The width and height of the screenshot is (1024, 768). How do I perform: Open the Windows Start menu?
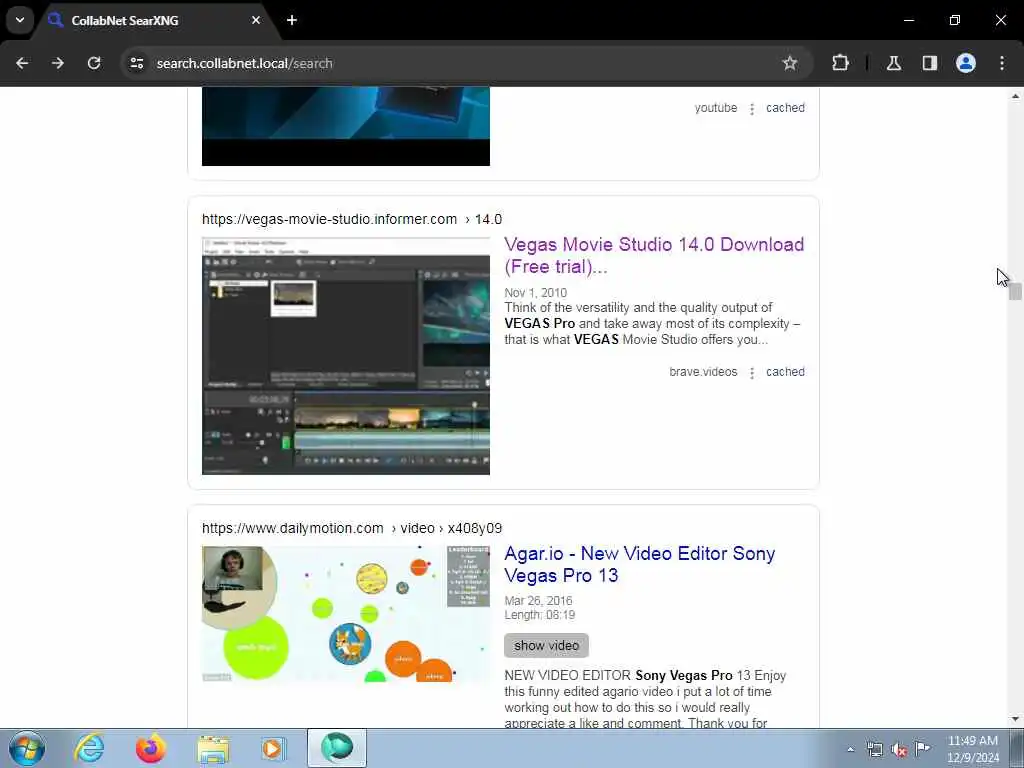point(27,748)
